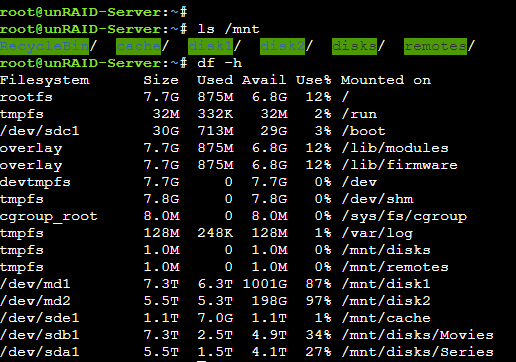Image resolution: width=516 pixels, height=362 pixels.
Task: Click the 'df -h' command text
Action: [x=219, y=63]
